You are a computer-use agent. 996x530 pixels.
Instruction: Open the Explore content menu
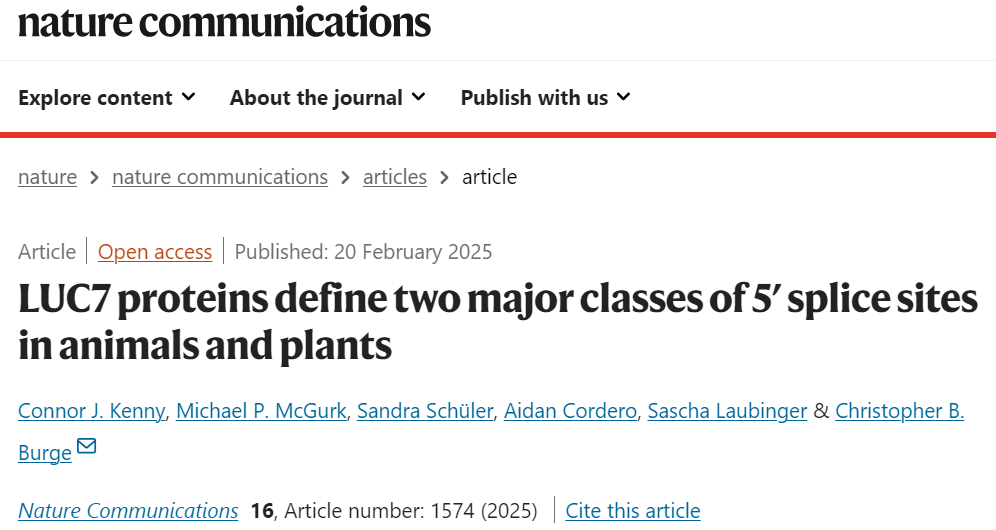[x=107, y=97]
